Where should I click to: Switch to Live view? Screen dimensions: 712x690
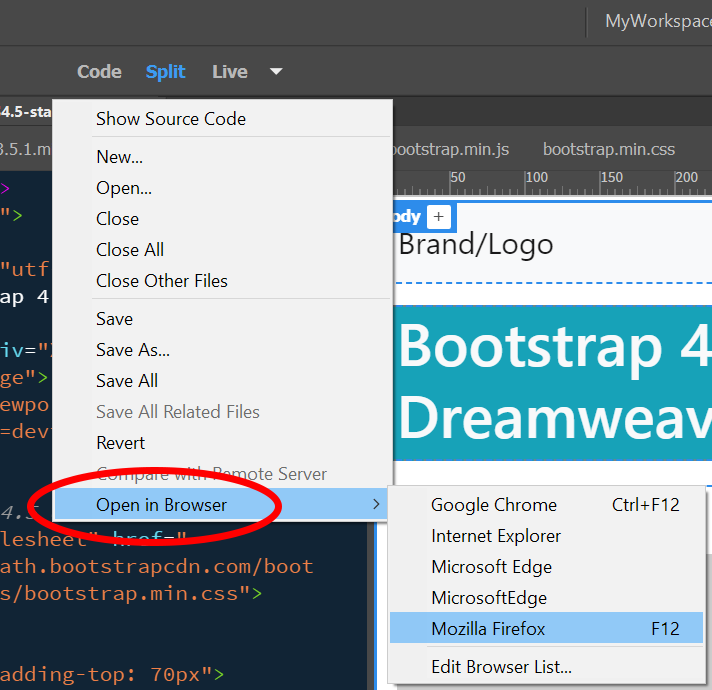tap(230, 72)
